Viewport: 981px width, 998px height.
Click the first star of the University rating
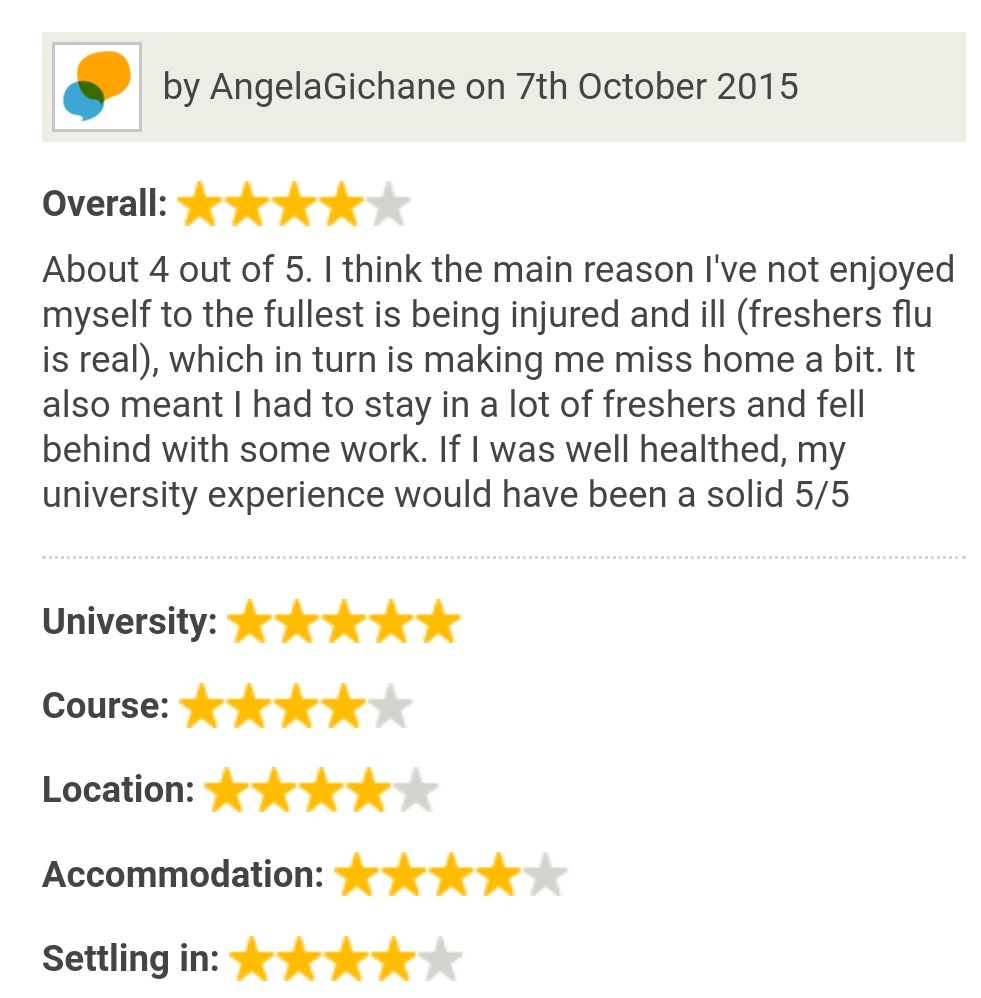coord(250,621)
